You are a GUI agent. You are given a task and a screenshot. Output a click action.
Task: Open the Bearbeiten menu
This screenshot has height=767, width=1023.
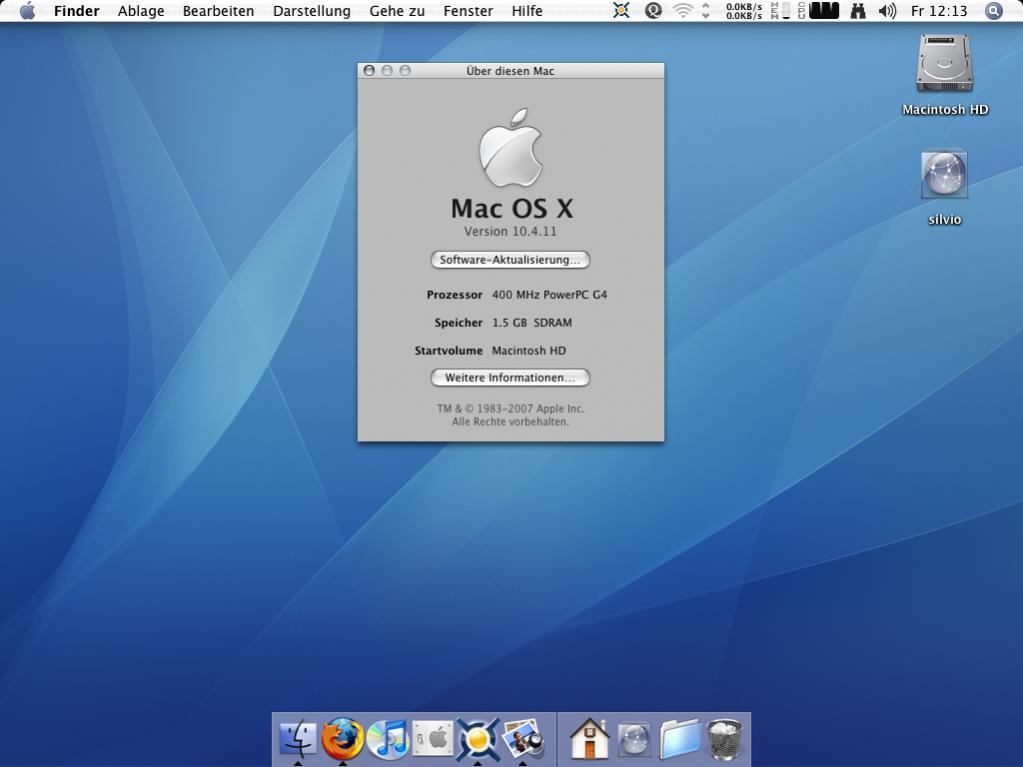point(219,10)
